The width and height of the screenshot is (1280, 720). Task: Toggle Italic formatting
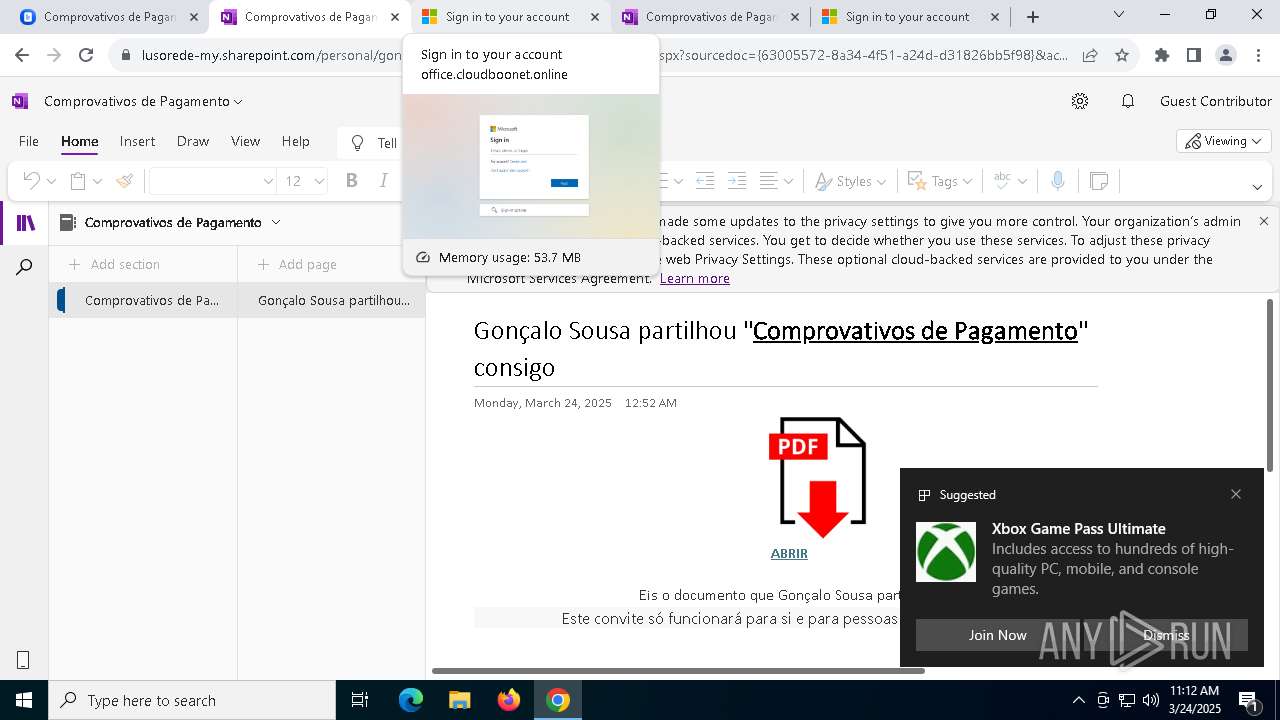coord(384,181)
